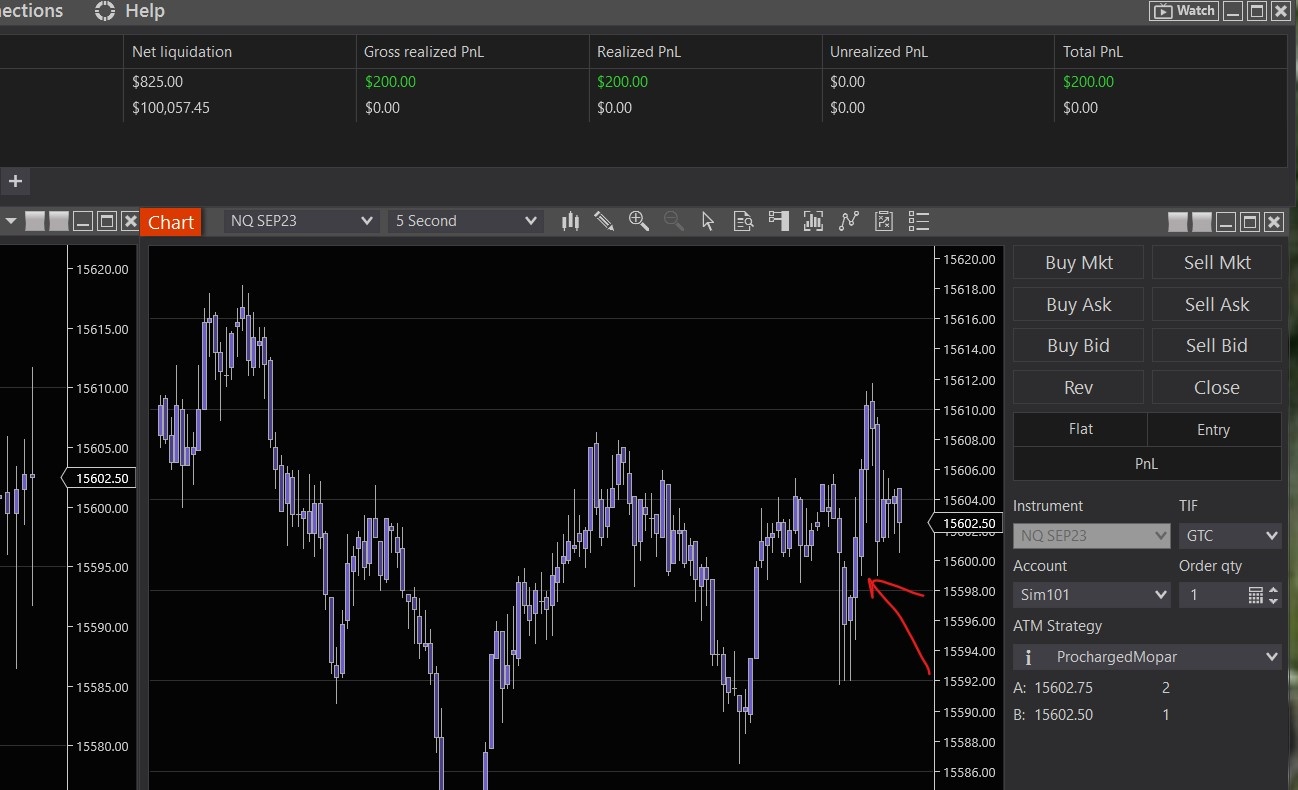Click the Help menu icon
The width and height of the screenshot is (1298, 790).
[x=105, y=11]
